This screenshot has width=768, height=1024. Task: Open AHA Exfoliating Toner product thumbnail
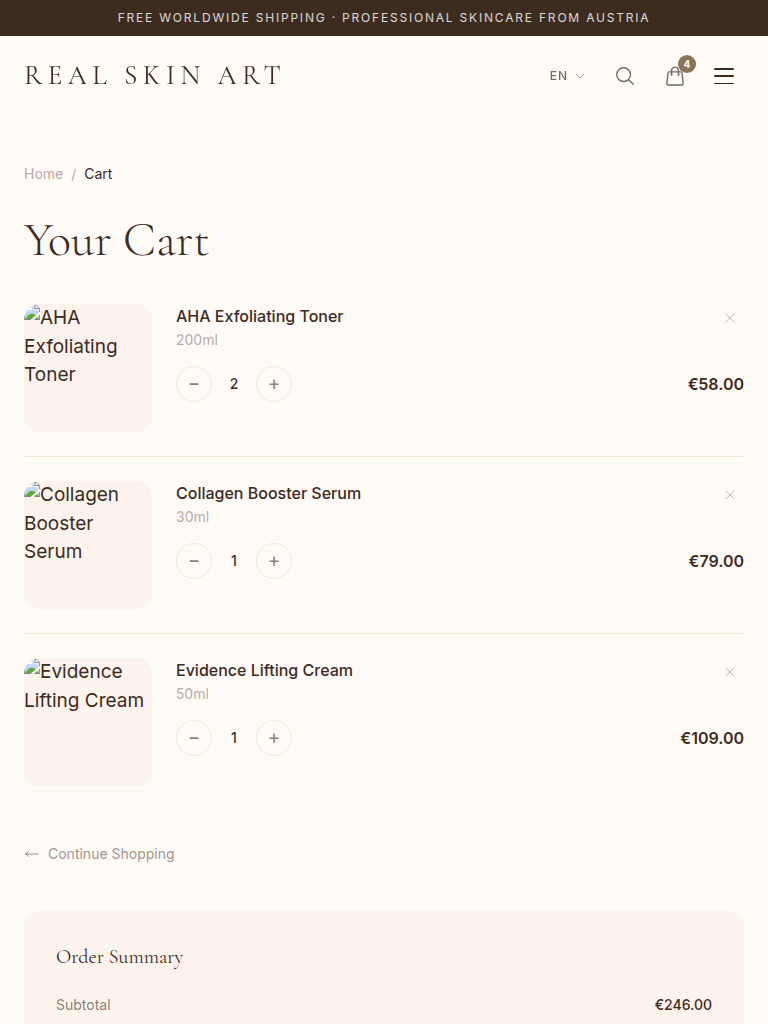[88, 368]
